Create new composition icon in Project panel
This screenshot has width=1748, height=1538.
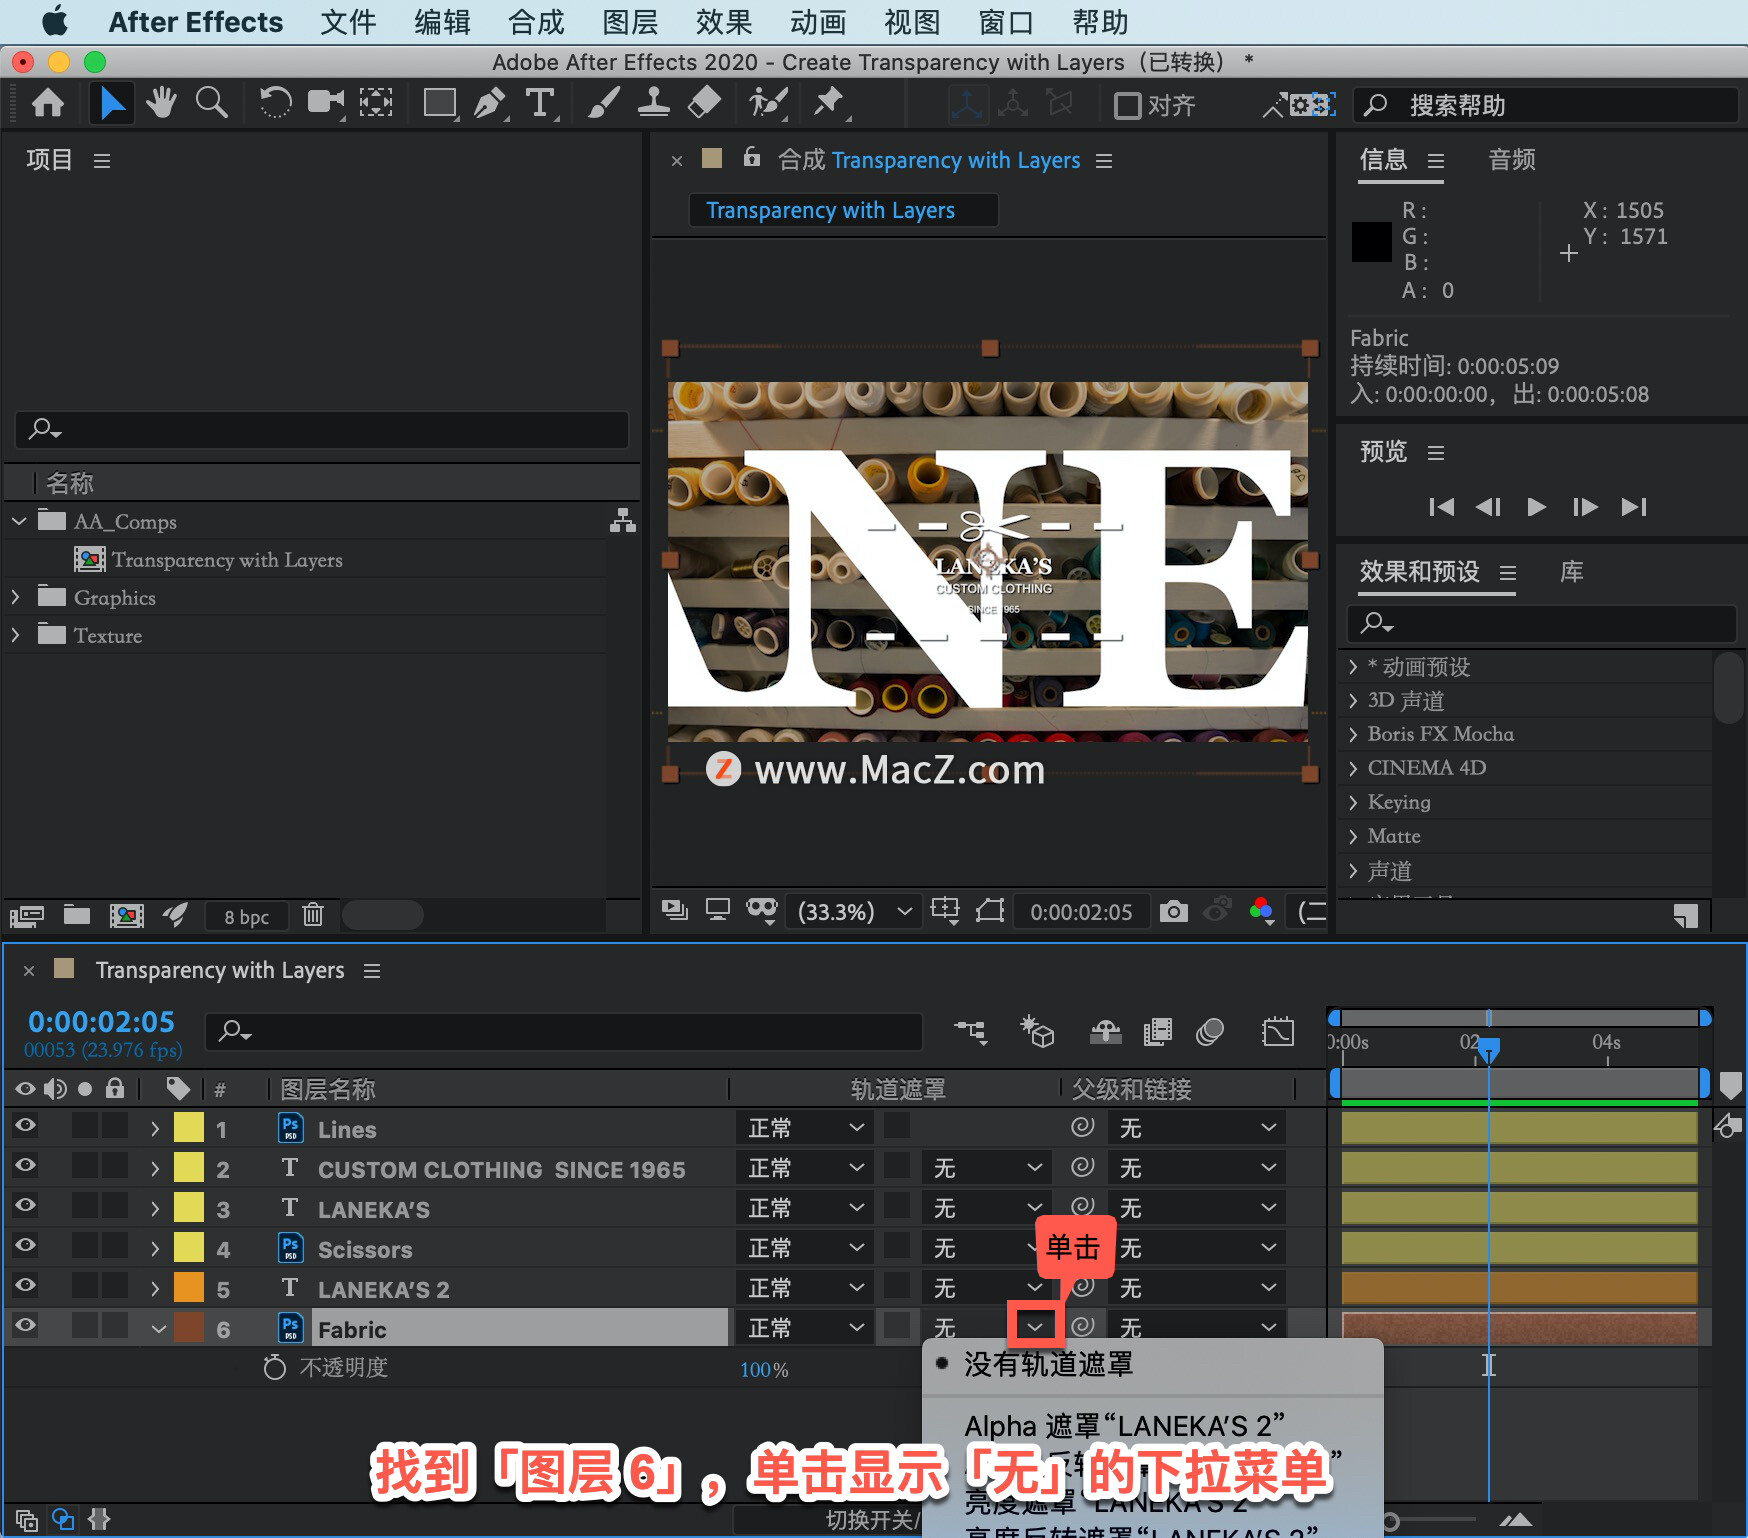[126, 915]
